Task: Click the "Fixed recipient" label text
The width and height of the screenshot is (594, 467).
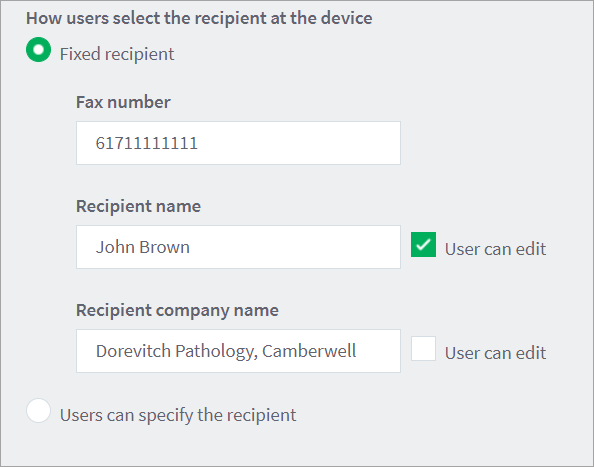Action: pos(117,54)
